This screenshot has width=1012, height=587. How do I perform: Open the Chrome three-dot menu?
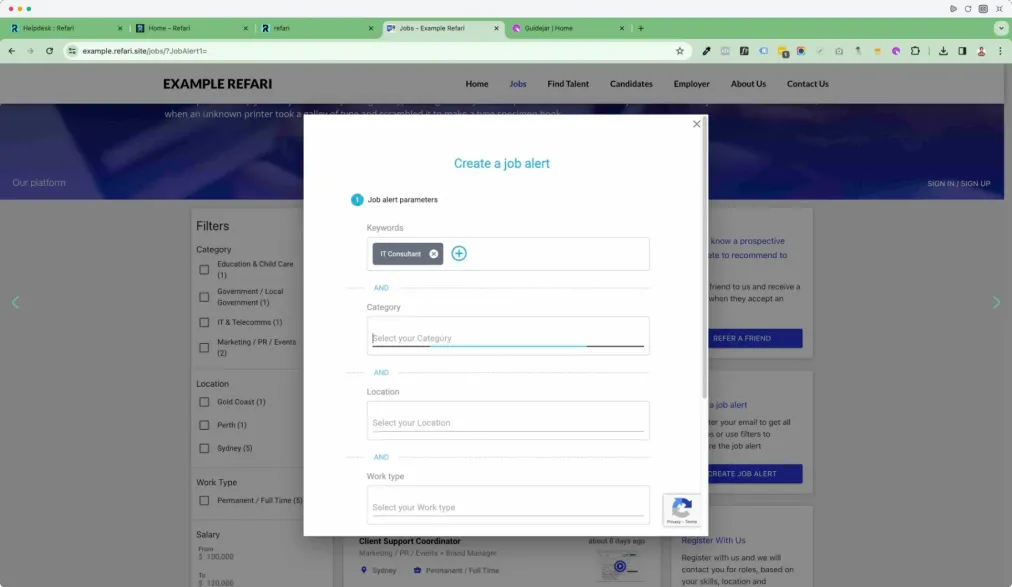coord(1000,51)
